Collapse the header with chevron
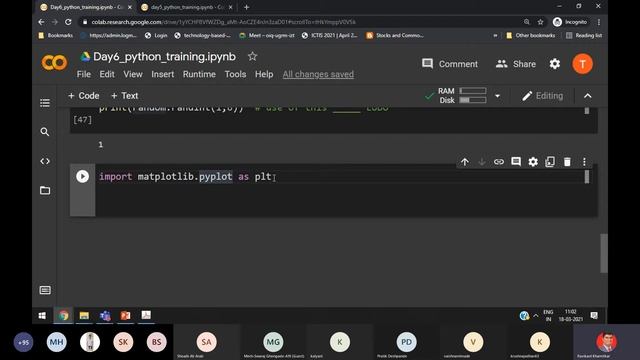This screenshot has height=360, width=640. (587, 96)
